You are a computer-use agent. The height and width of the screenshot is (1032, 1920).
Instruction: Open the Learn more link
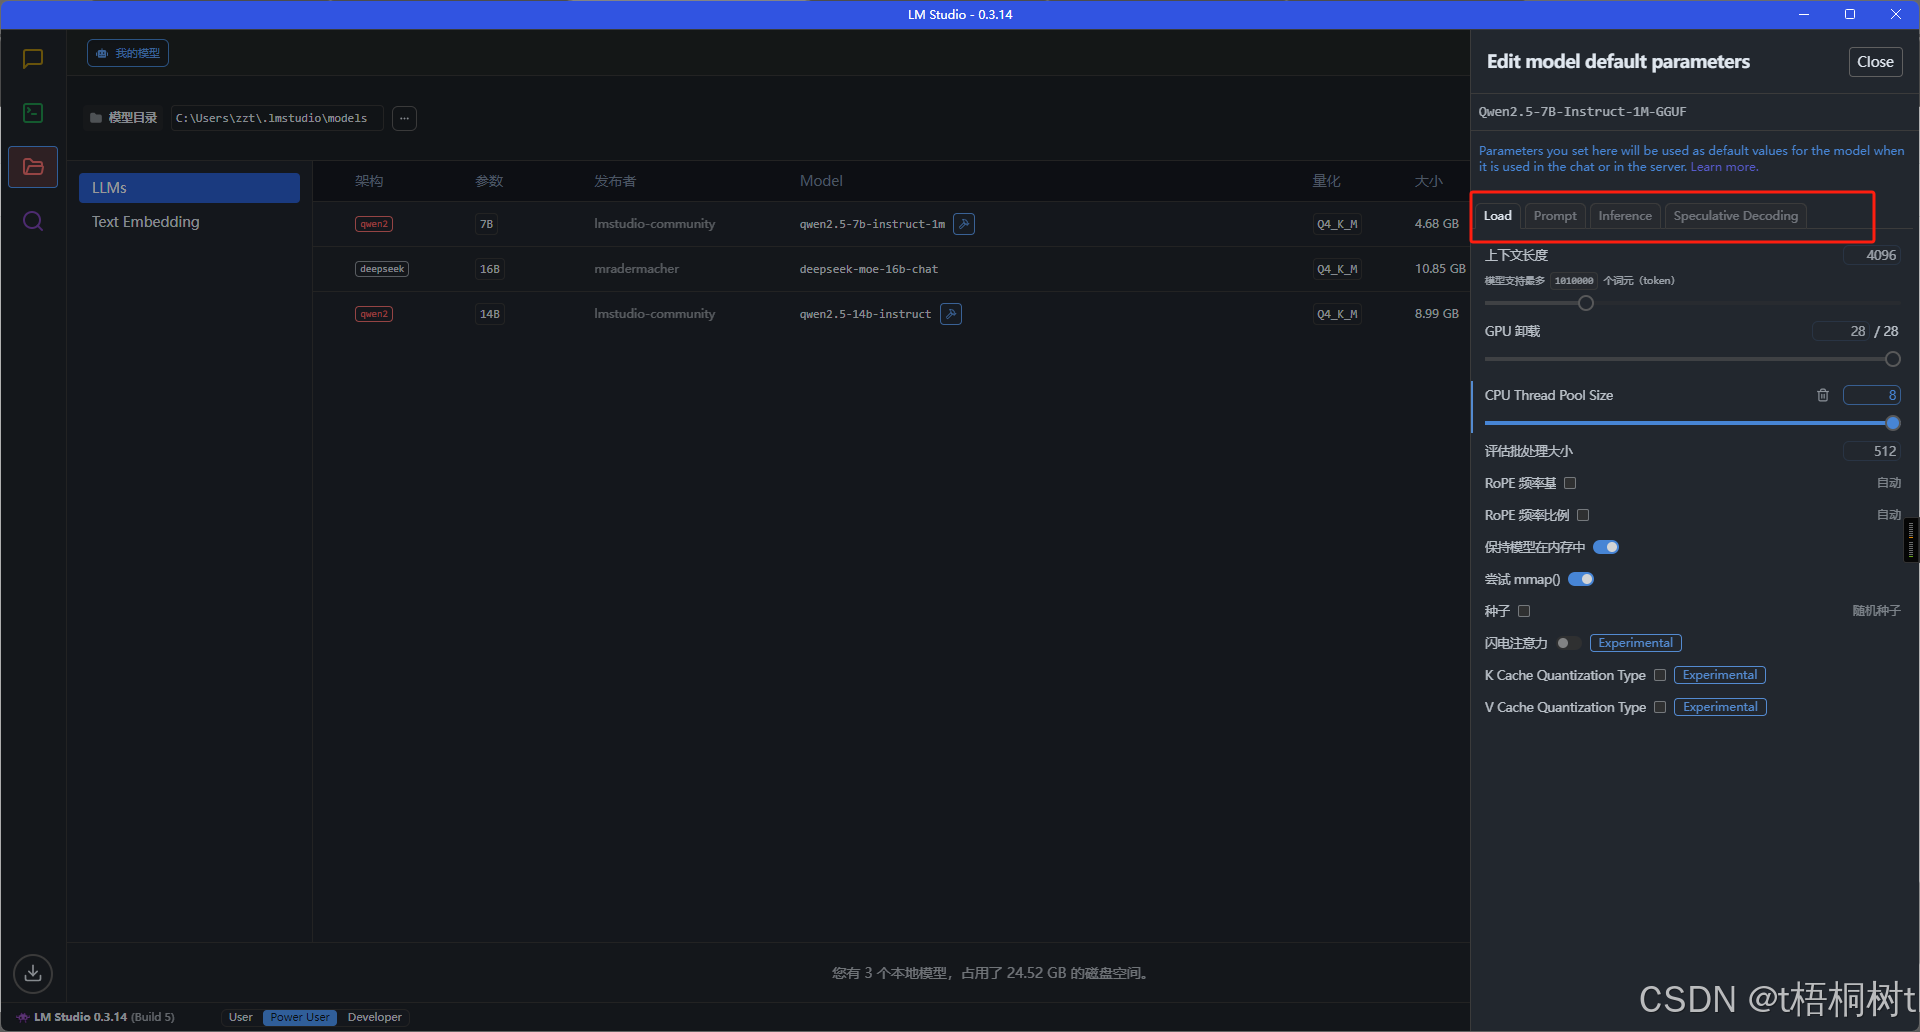click(1723, 167)
